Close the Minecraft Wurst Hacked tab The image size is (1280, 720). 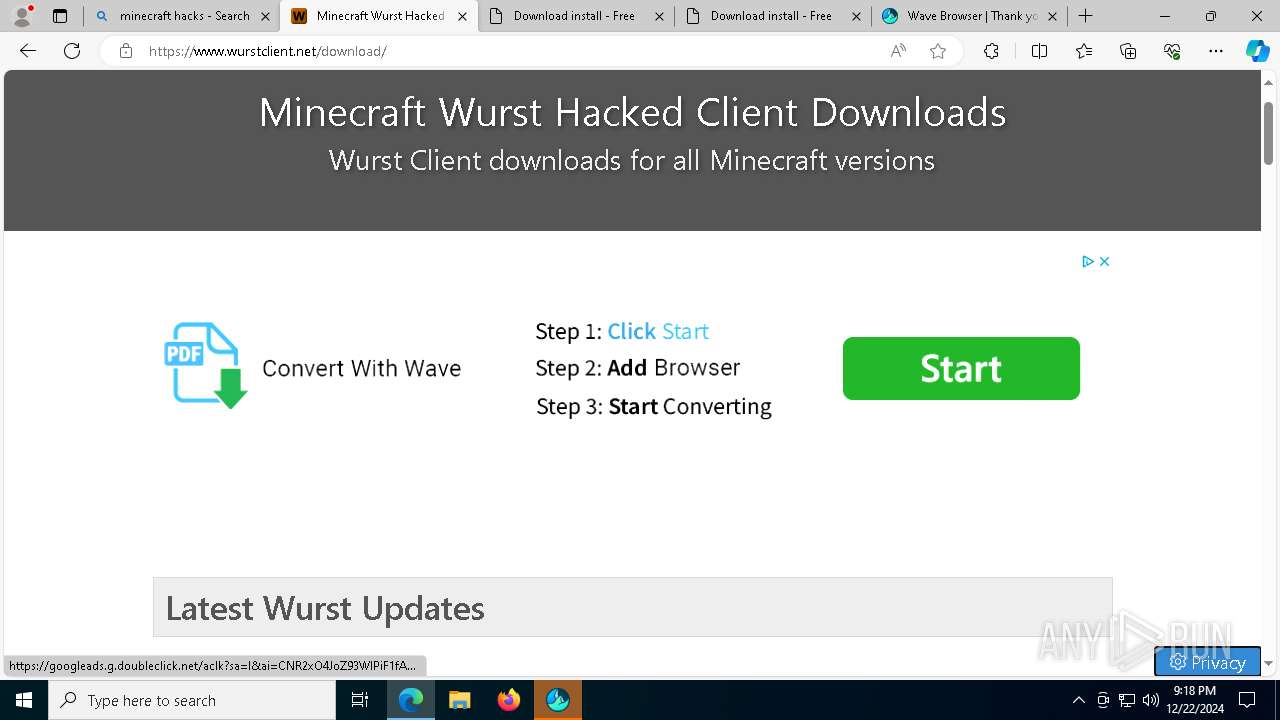462,16
